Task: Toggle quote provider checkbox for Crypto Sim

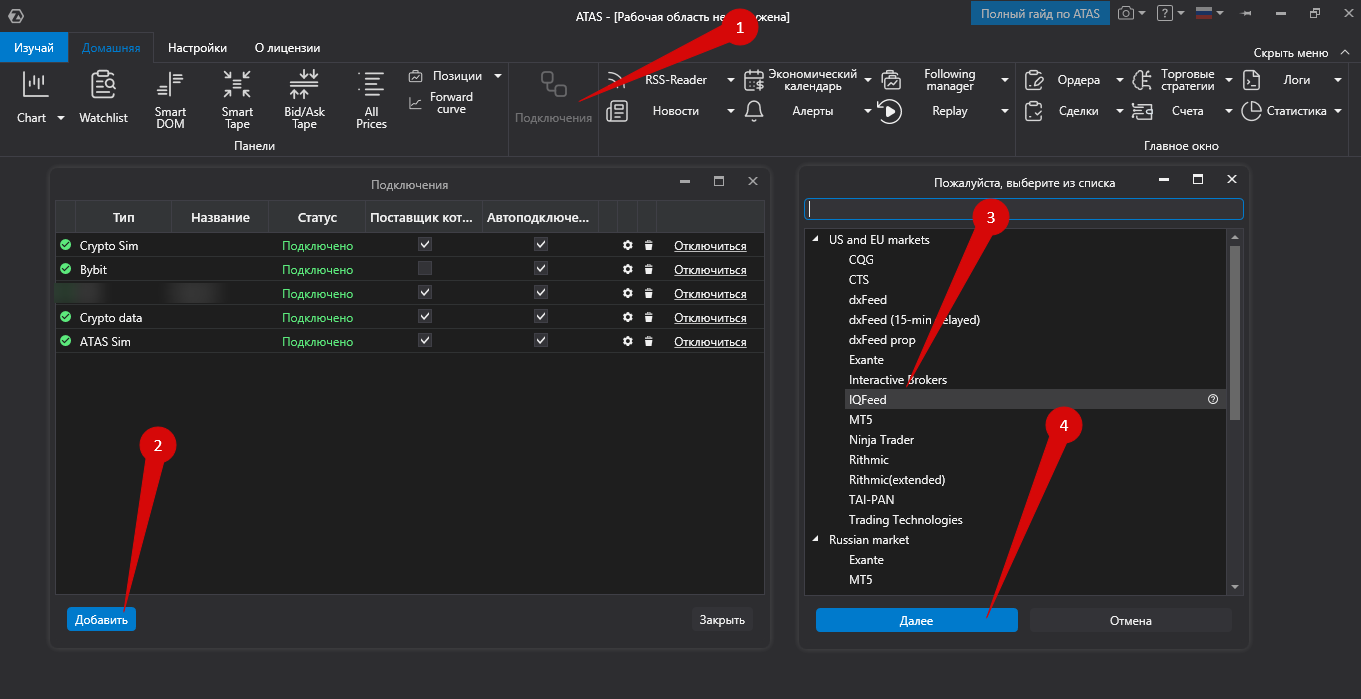Action: (425, 244)
